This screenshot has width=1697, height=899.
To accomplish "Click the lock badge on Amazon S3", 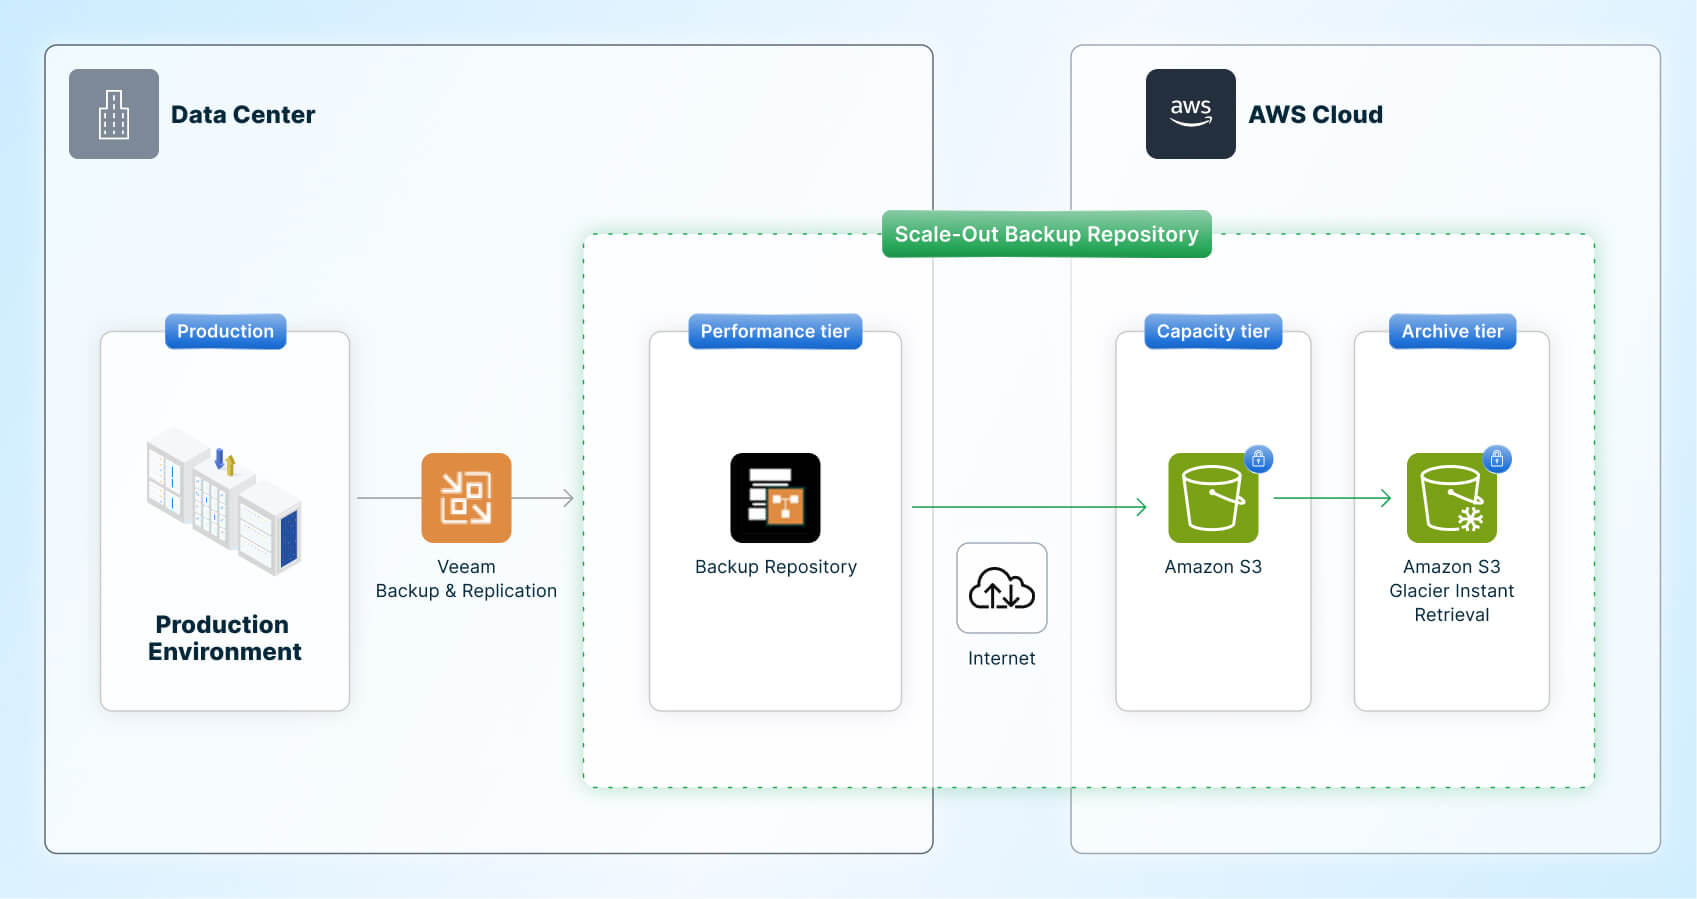I will point(1258,459).
